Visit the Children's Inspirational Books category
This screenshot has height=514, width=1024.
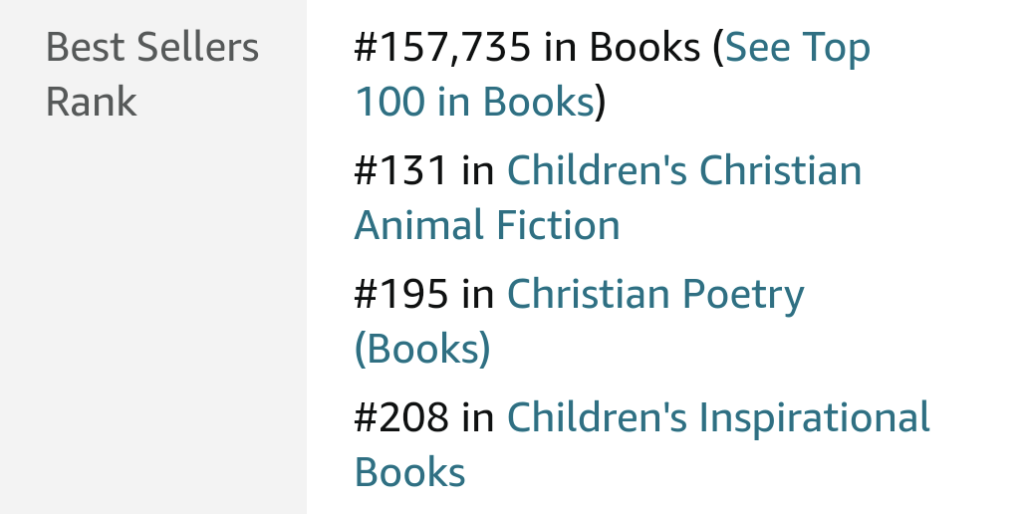[x=718, y=418]
